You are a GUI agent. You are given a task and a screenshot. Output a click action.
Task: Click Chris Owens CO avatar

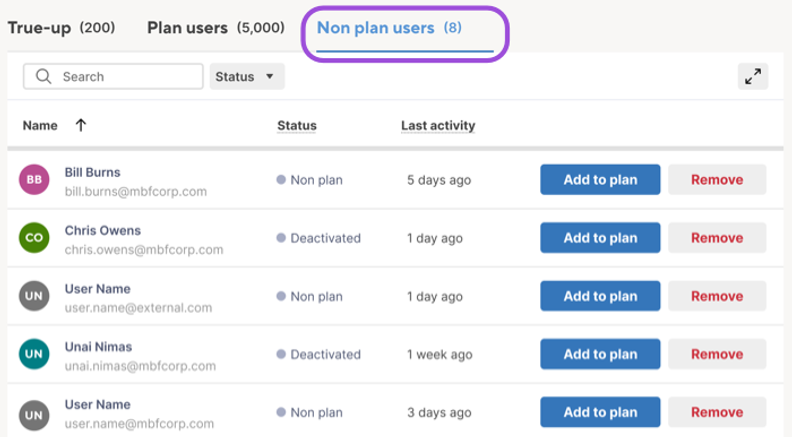tap(34, 237)
